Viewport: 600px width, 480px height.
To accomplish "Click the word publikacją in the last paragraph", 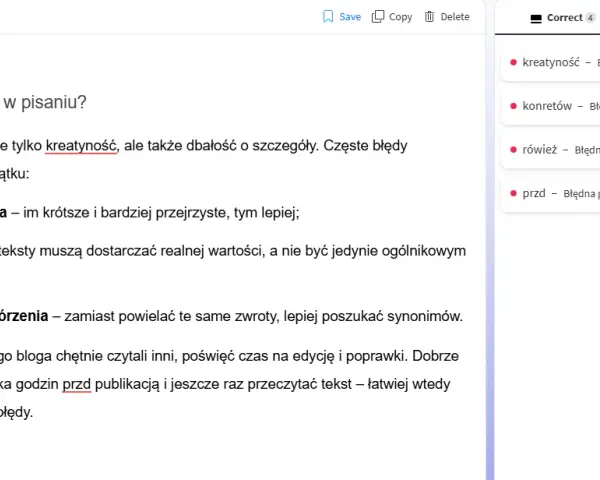I will (x=127, y=384).
